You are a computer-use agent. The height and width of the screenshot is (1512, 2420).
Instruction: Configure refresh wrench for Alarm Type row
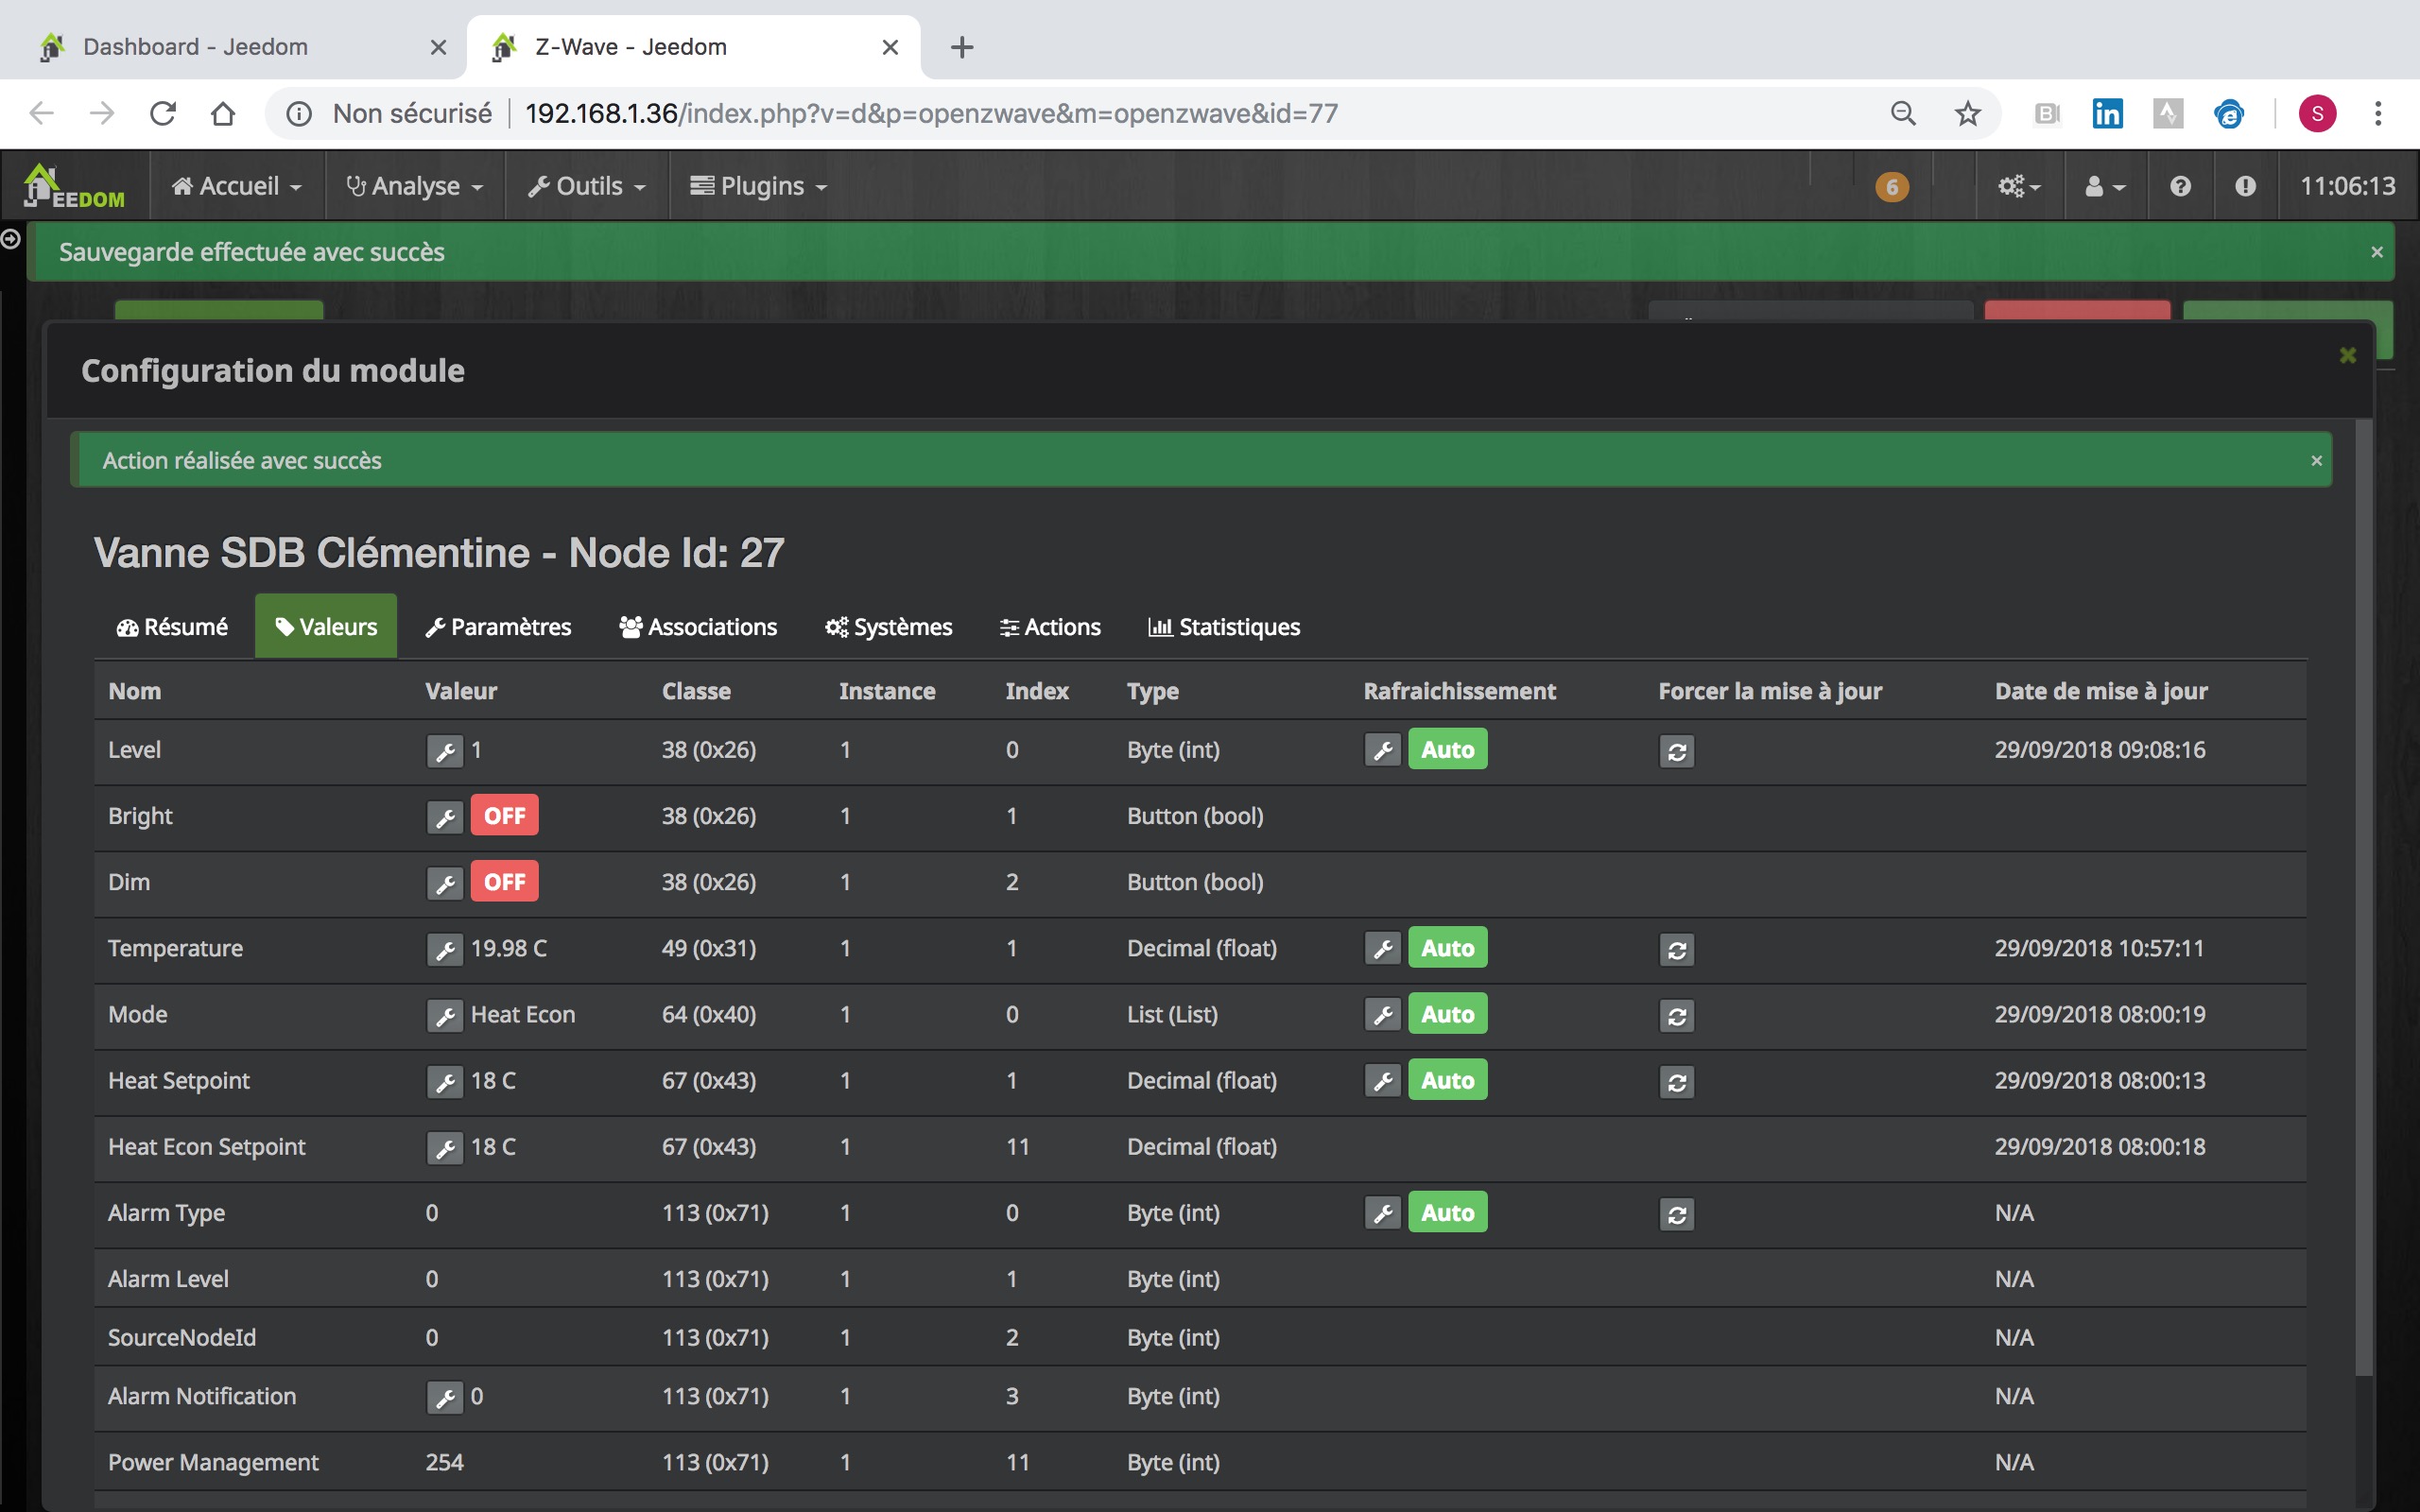coord(1382,1213)
